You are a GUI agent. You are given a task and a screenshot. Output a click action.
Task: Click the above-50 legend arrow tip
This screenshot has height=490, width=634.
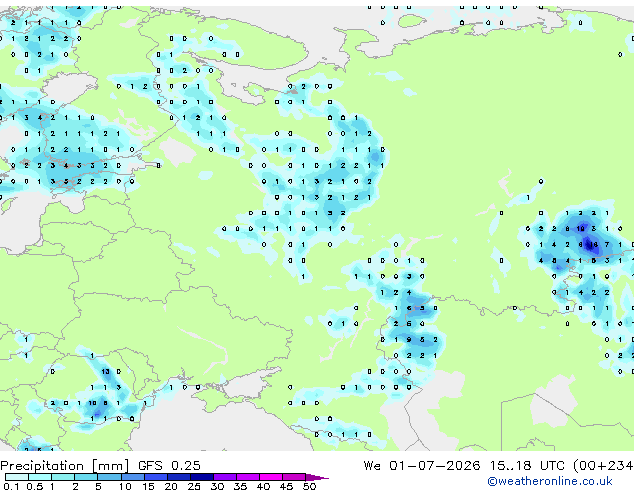[x=317, y=477]
